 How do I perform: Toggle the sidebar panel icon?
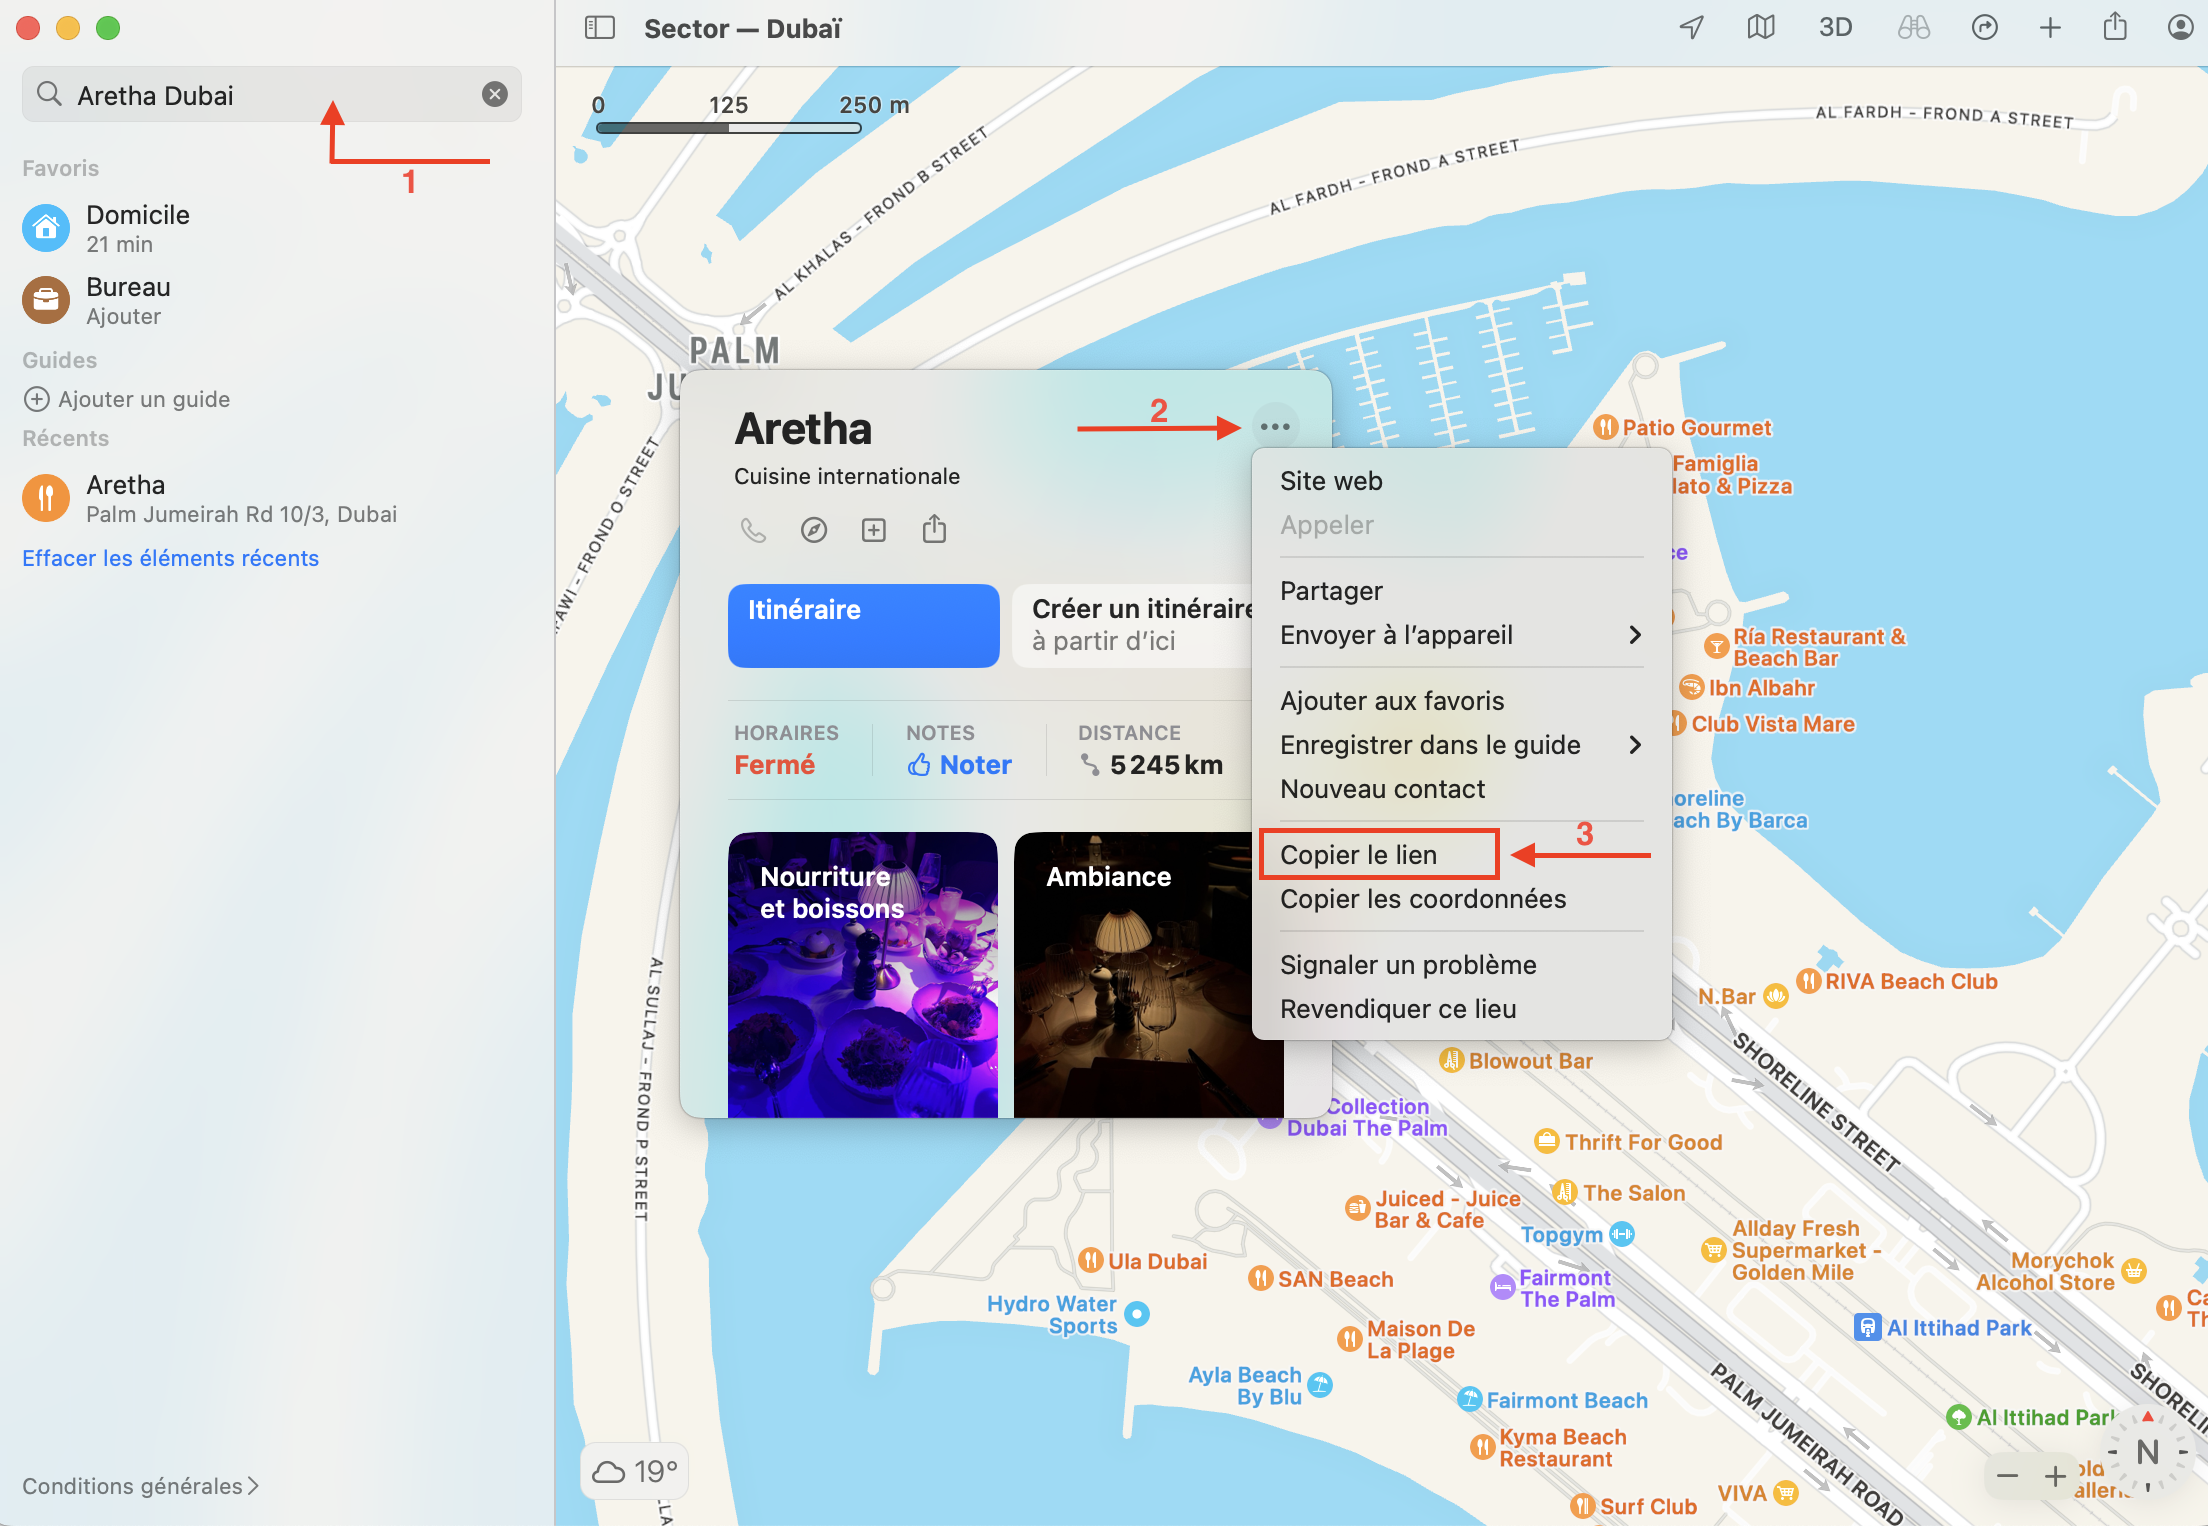(599, 28)
